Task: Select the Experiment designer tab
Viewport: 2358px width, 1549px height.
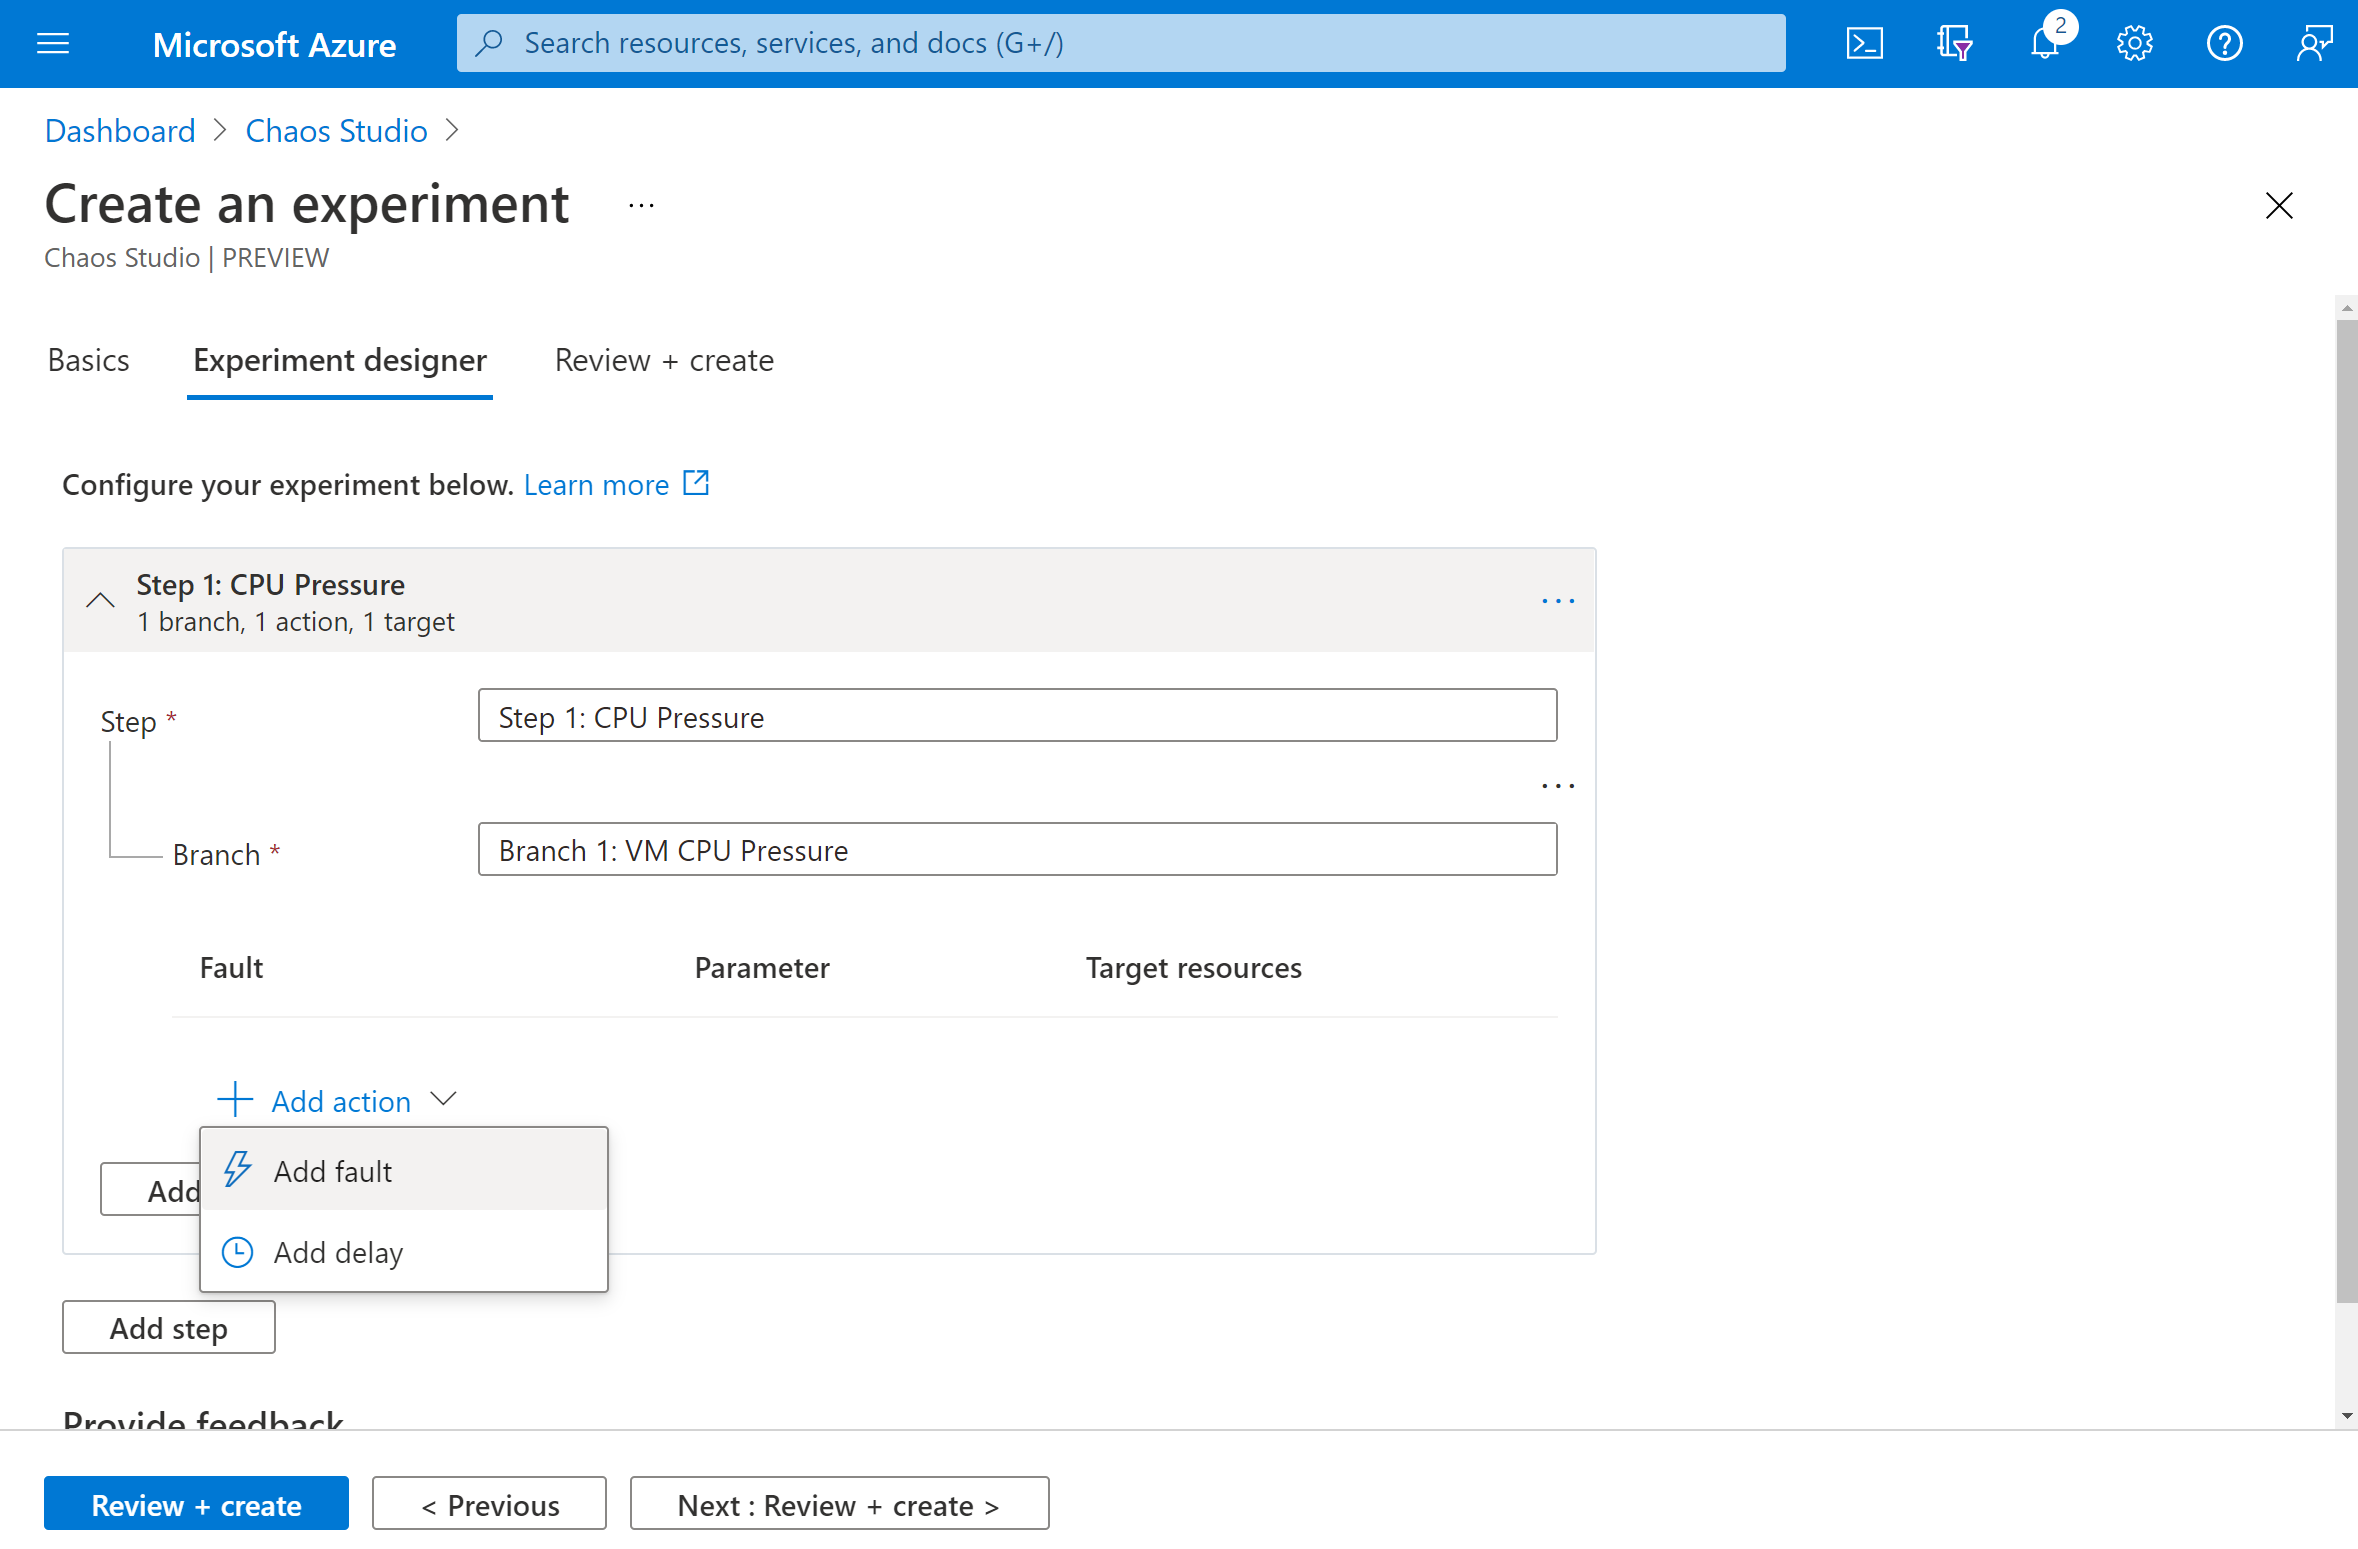Action: tap(341, 360)
